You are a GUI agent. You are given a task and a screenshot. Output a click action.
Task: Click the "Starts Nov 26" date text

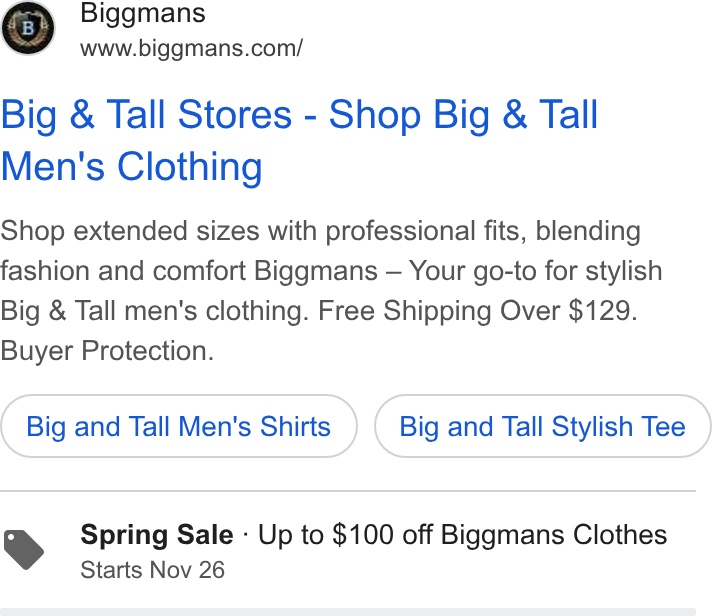153,570
